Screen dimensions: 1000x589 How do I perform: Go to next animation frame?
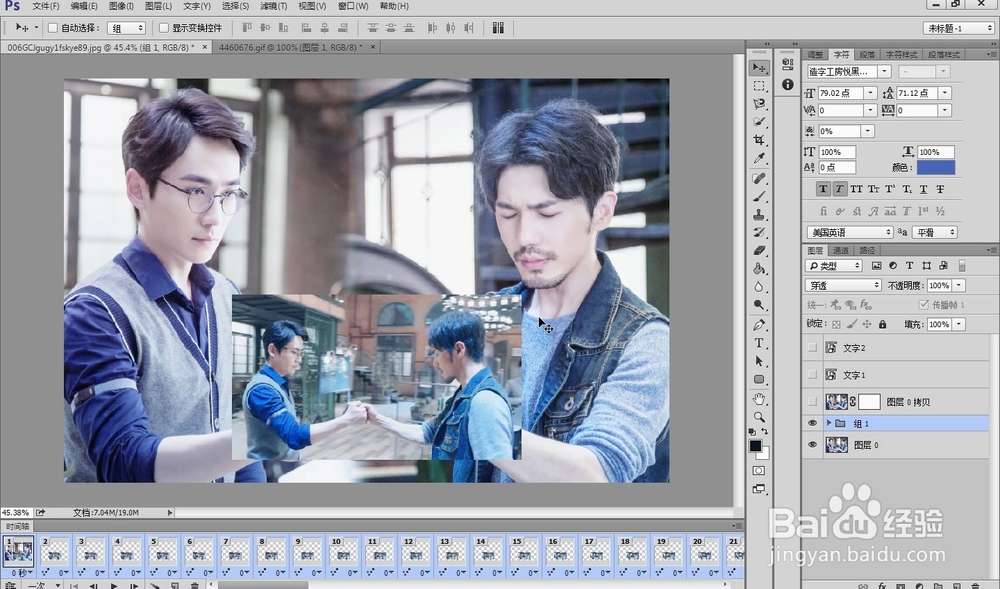135,585
